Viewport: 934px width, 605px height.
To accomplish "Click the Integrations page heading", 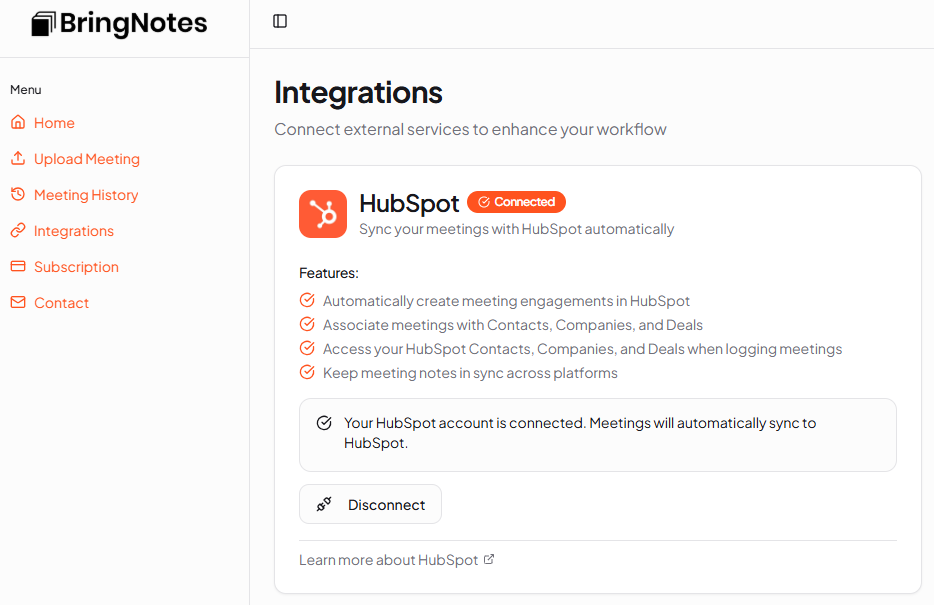I will coord(358,92).
